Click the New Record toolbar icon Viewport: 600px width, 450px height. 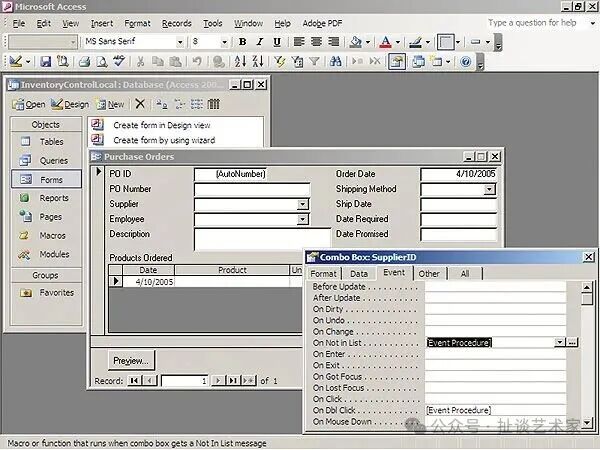[x=357, y=62]
